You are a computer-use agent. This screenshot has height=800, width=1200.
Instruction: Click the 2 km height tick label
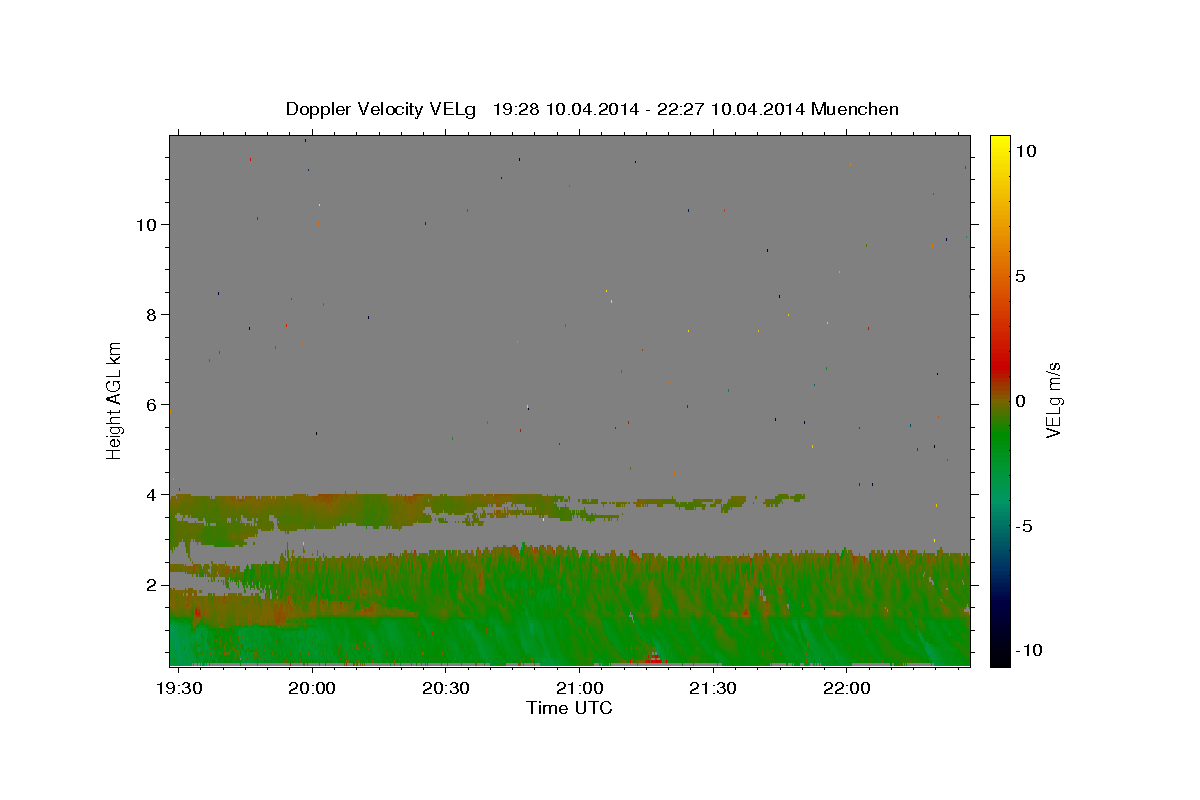point(150,584)
